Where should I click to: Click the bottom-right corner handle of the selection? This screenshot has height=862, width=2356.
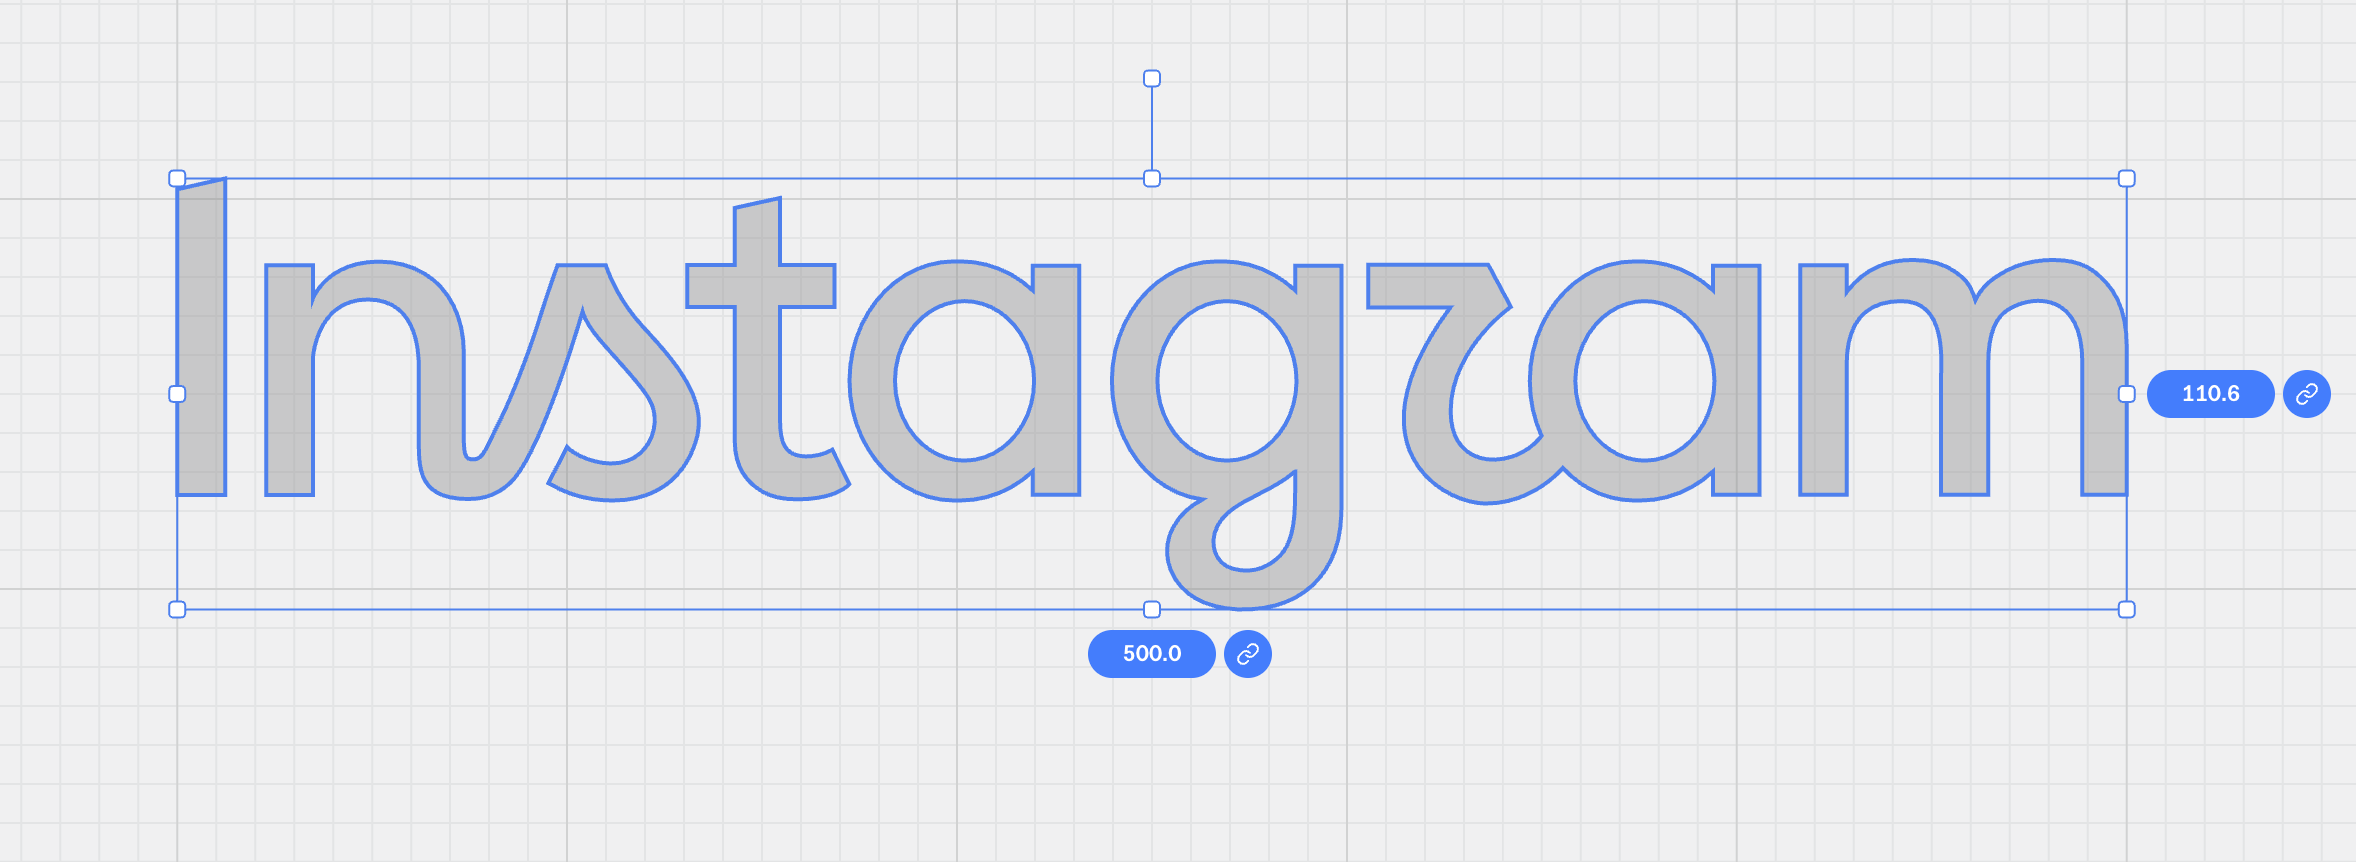[2127, 610]
